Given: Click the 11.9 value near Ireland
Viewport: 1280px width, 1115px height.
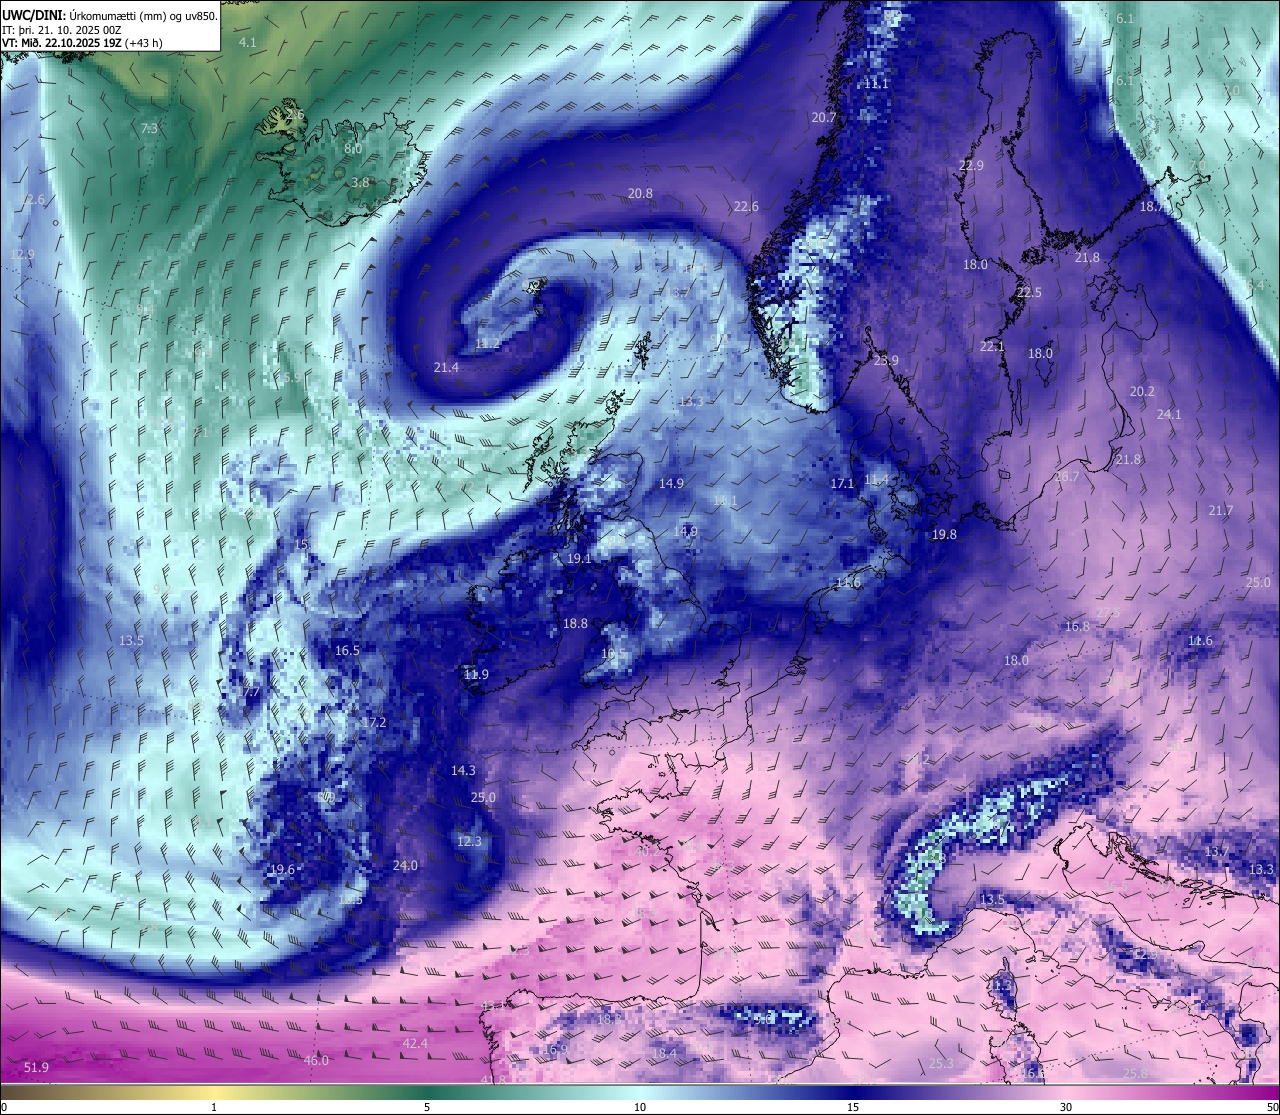Looking at the screenshot, I should (476, 675).
